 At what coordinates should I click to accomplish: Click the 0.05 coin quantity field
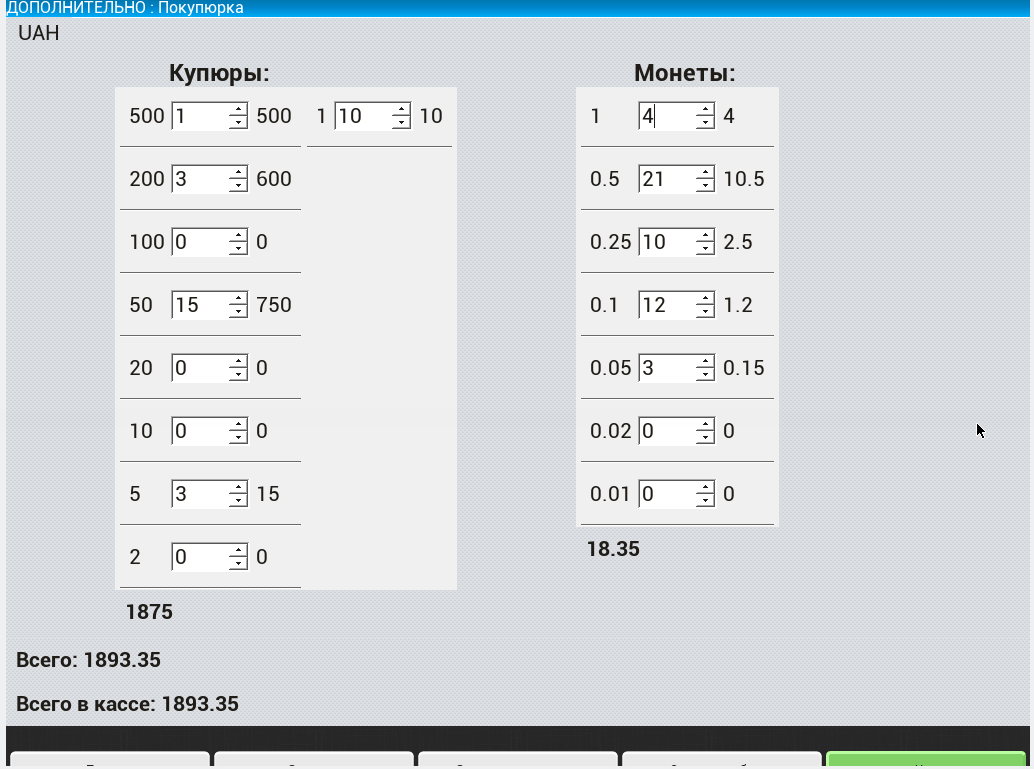tap(667, 368)
